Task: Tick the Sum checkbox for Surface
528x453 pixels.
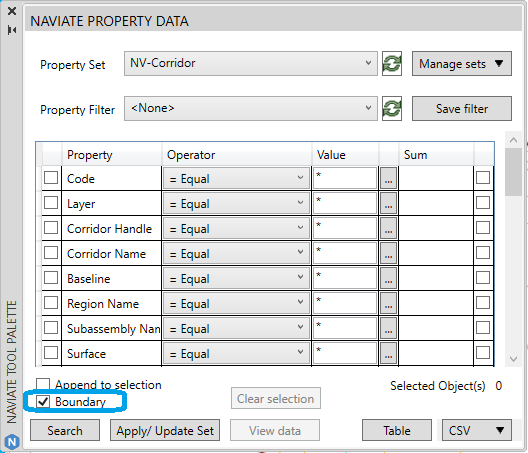Action: click(x=483, y=353)
